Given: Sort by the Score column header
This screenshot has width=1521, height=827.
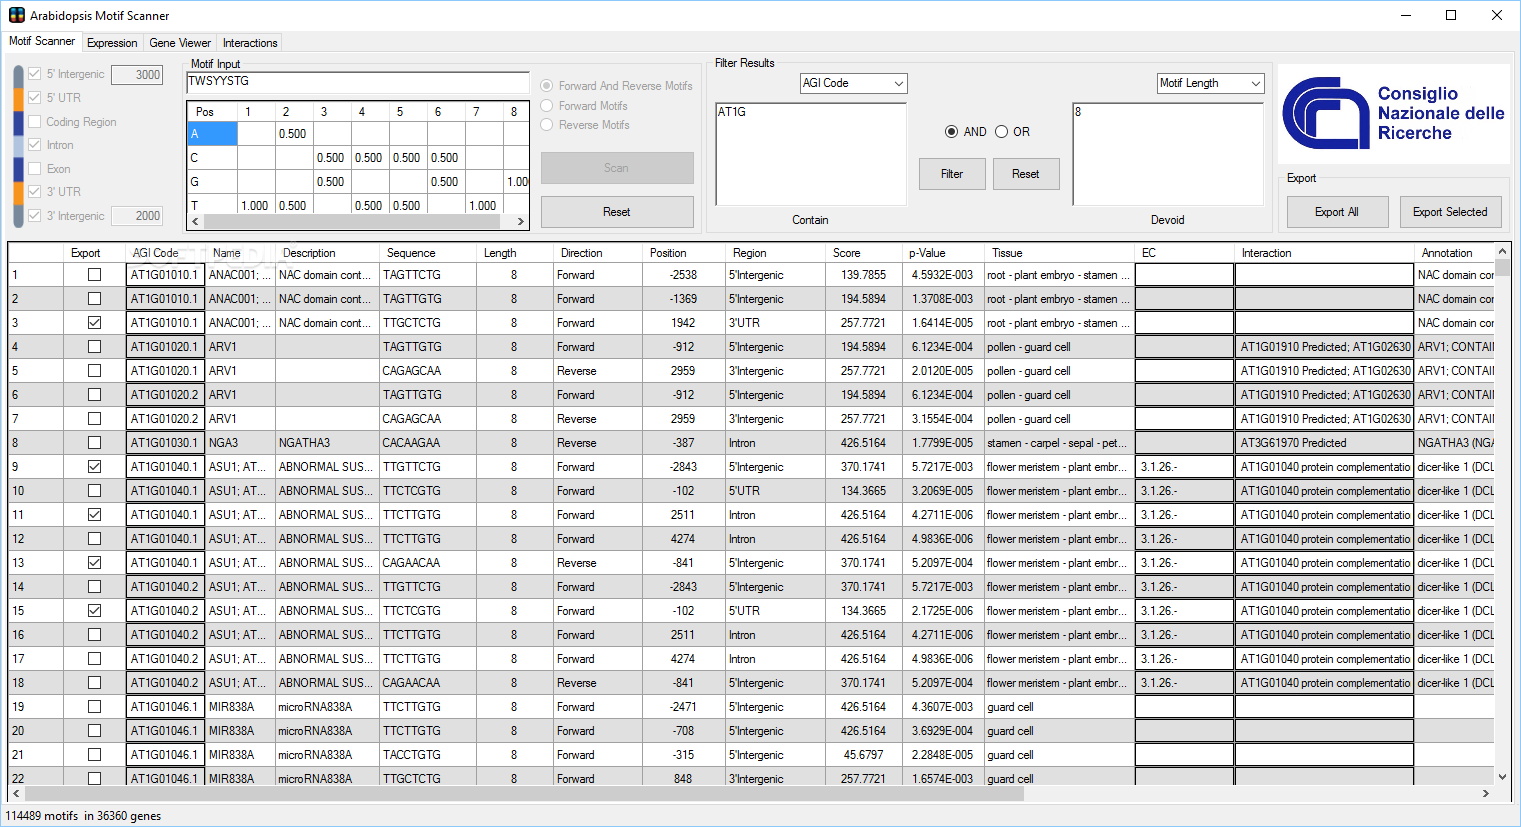Looking at the screenshot, I should pyautogui.click(x=863, y=253).
